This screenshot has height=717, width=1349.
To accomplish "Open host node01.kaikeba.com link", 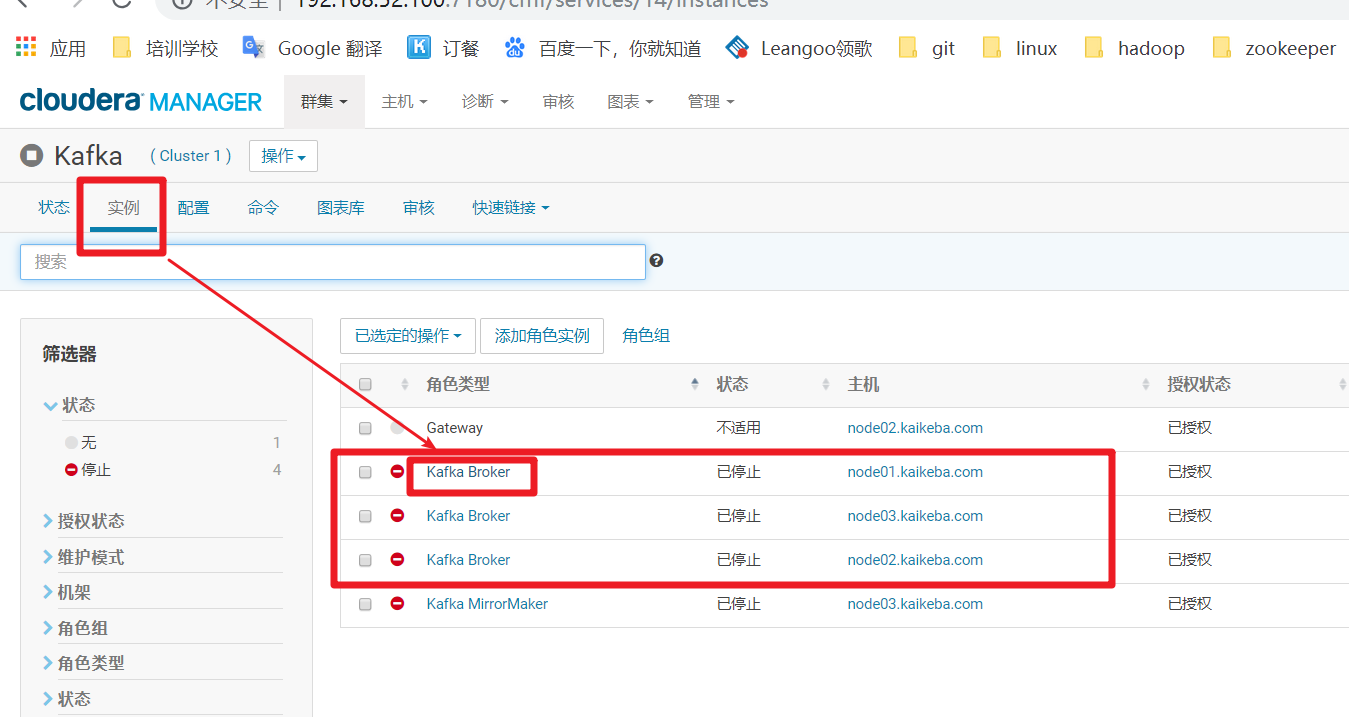I will tap(915, 472).
